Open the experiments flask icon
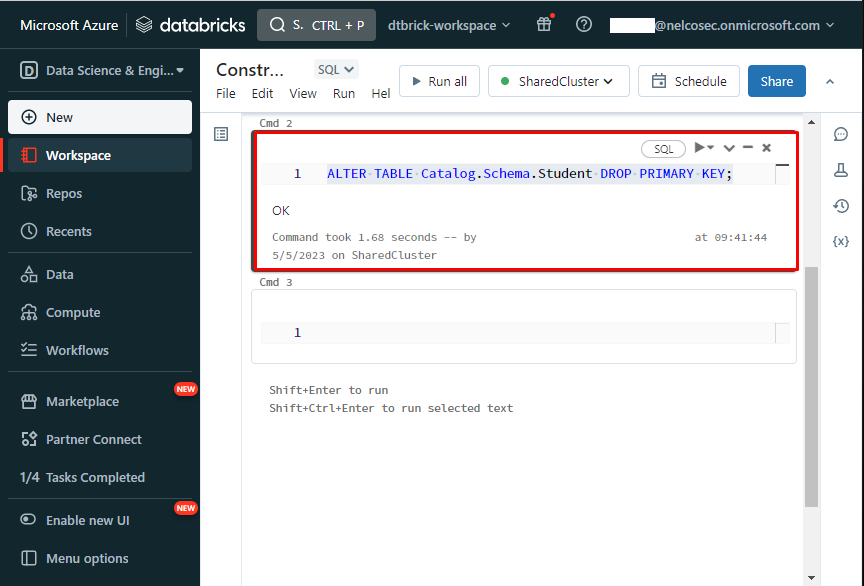The image size is (864, 586). tap(840, 171)
